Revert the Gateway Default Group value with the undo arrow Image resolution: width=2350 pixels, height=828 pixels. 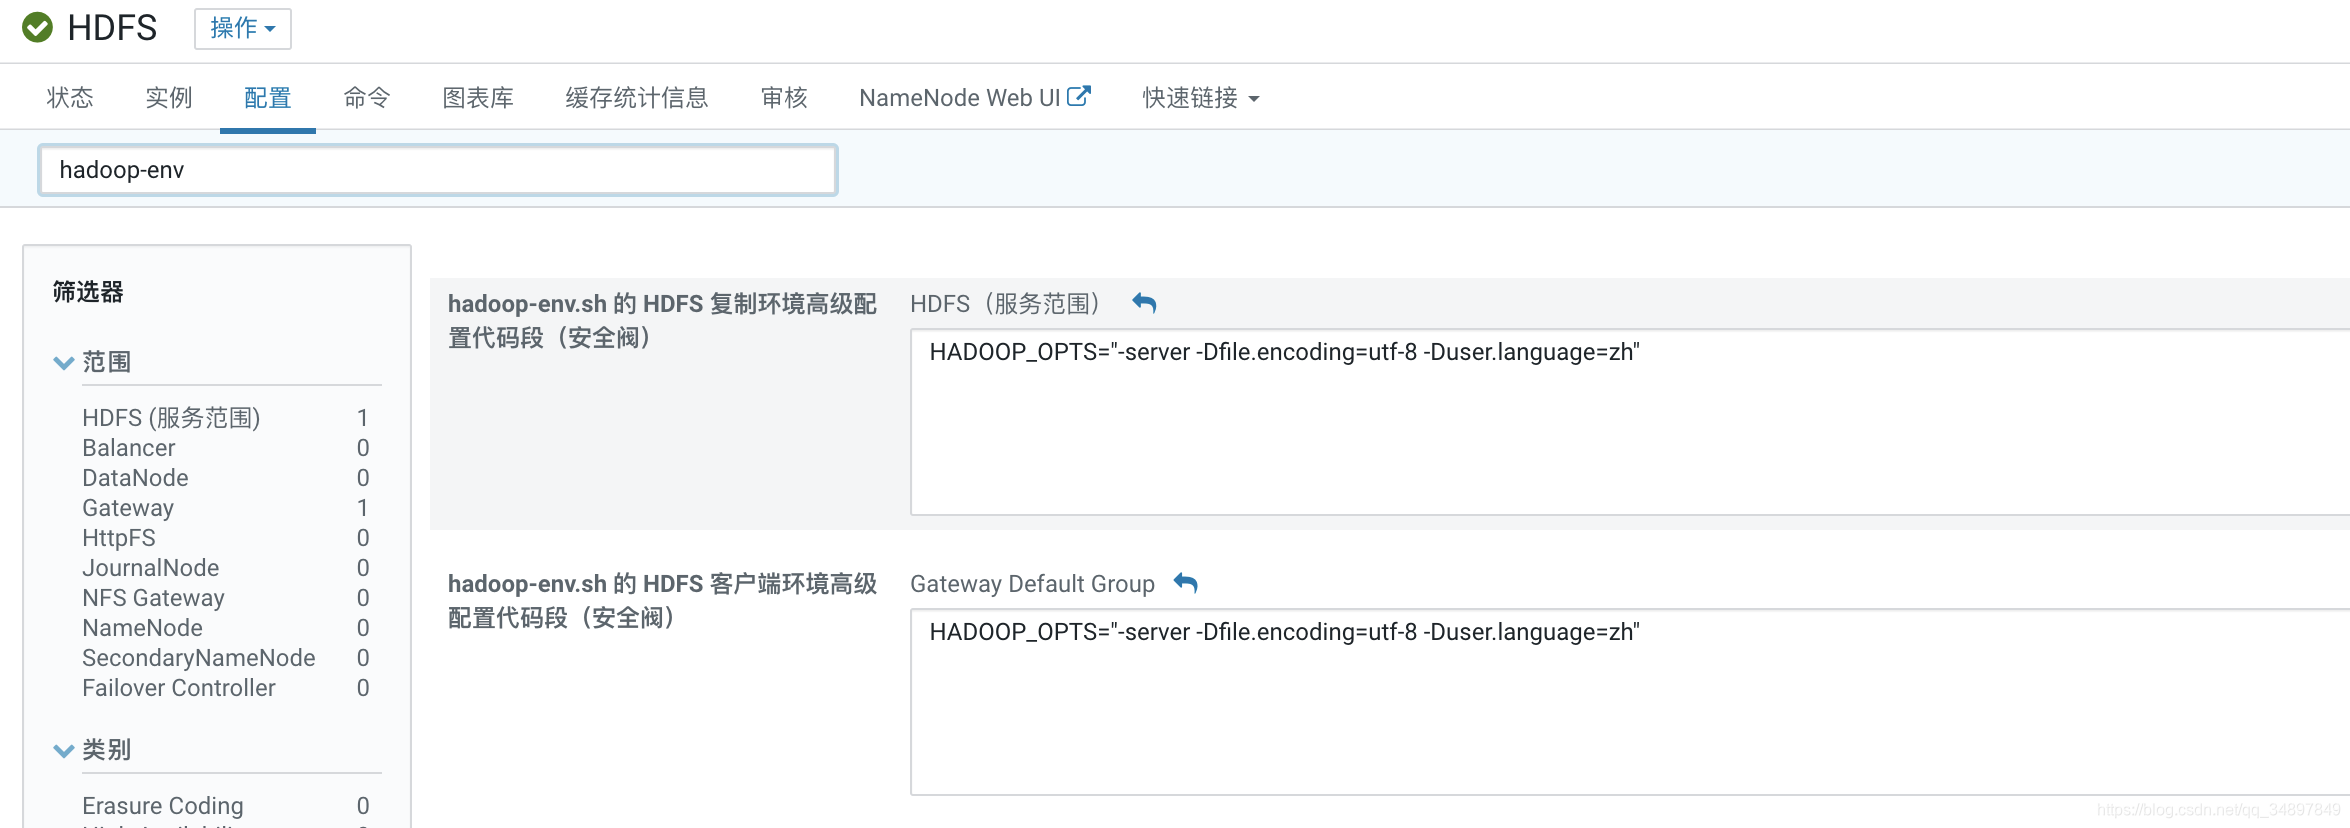click(x=1186, y=583)
